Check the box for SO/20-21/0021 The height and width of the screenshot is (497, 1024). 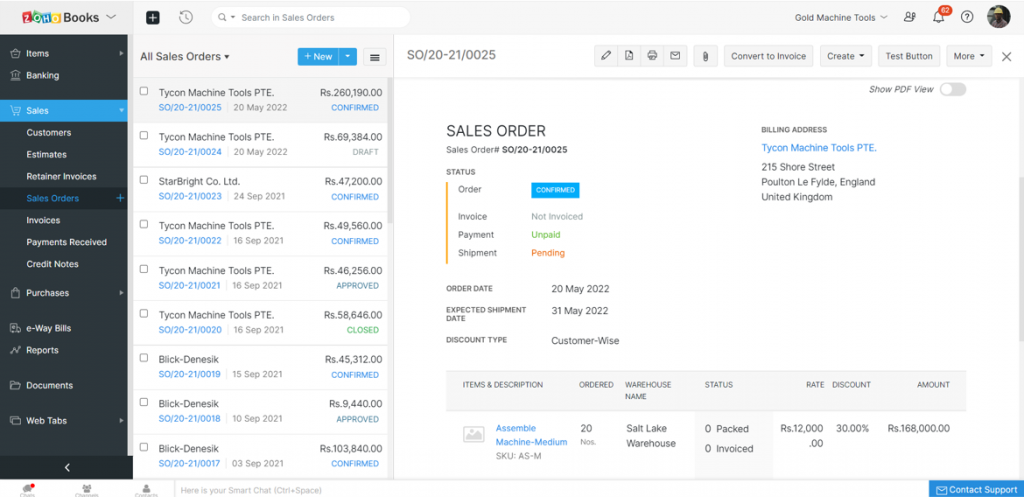click(x=144, y=268)
